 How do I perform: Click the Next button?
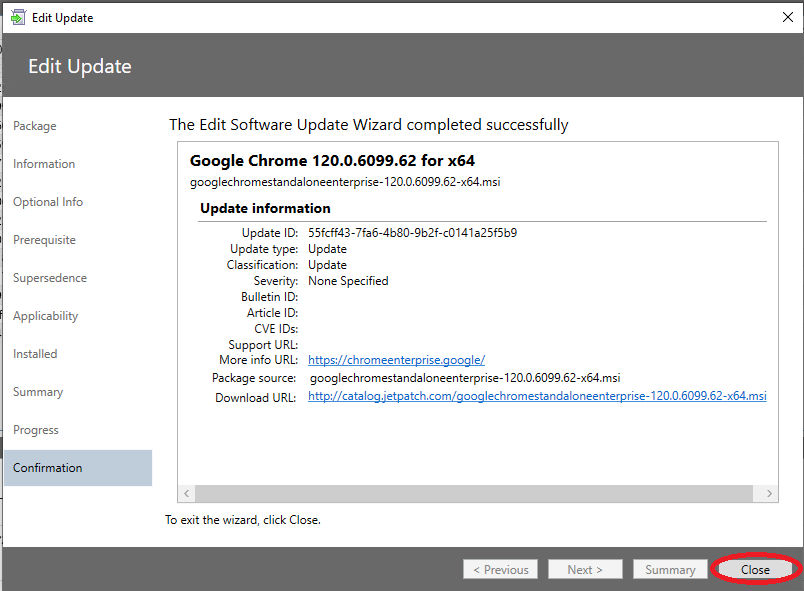pos(585,569)
